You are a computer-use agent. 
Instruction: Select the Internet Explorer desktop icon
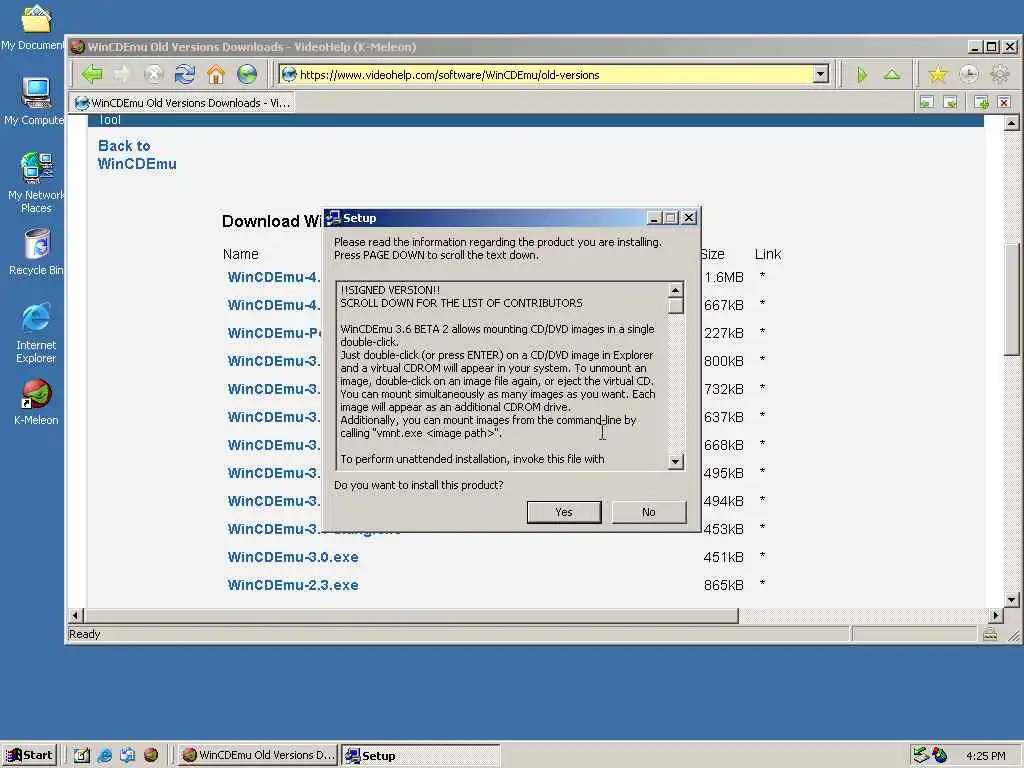click(36, 333)
